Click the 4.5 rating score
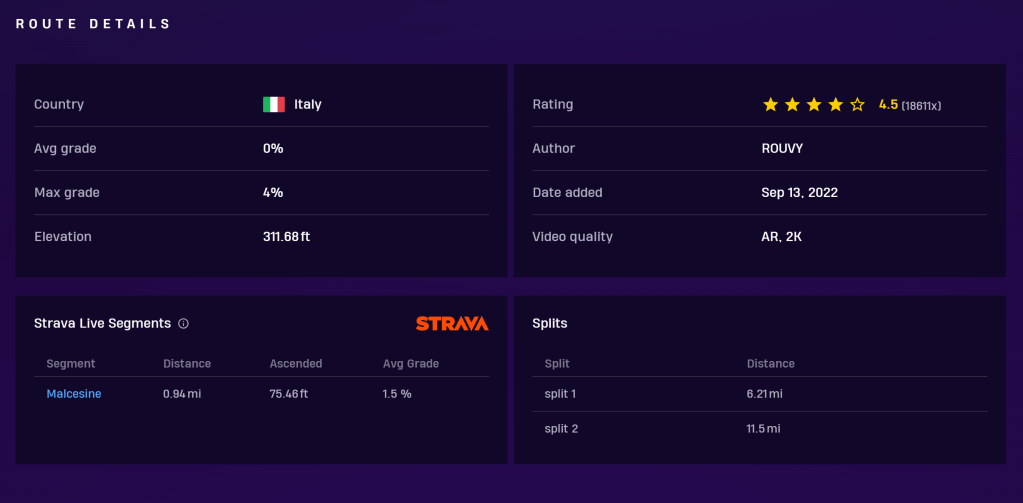Screen dimensions: 1023x503 (x=888, y=104)
